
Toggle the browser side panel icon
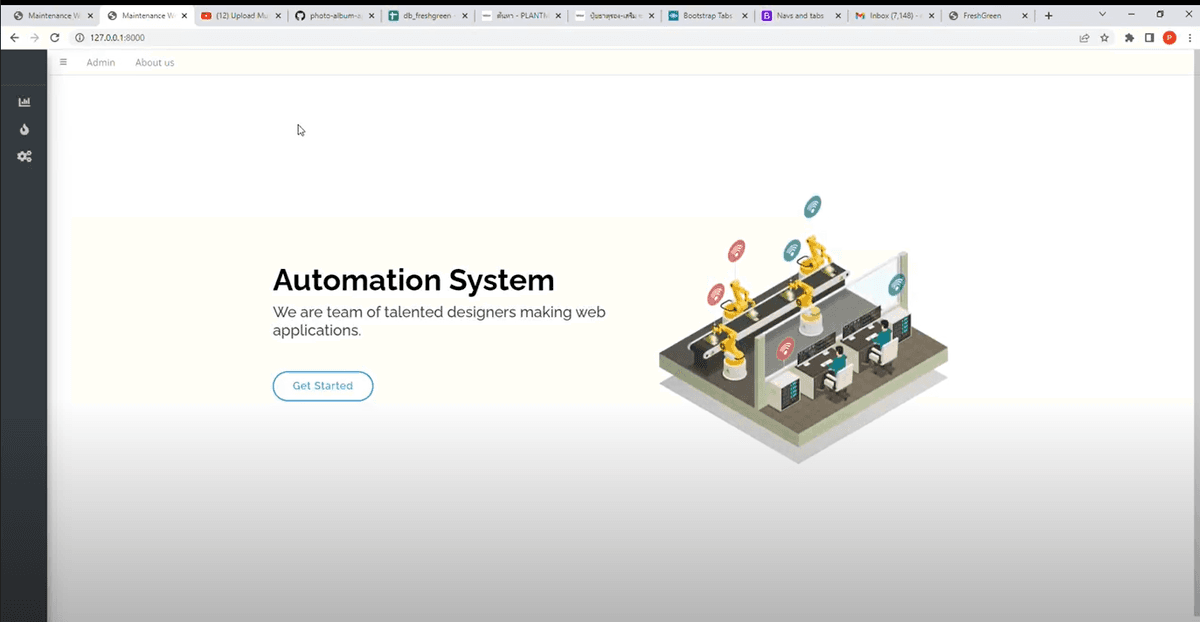(1149, 37)
